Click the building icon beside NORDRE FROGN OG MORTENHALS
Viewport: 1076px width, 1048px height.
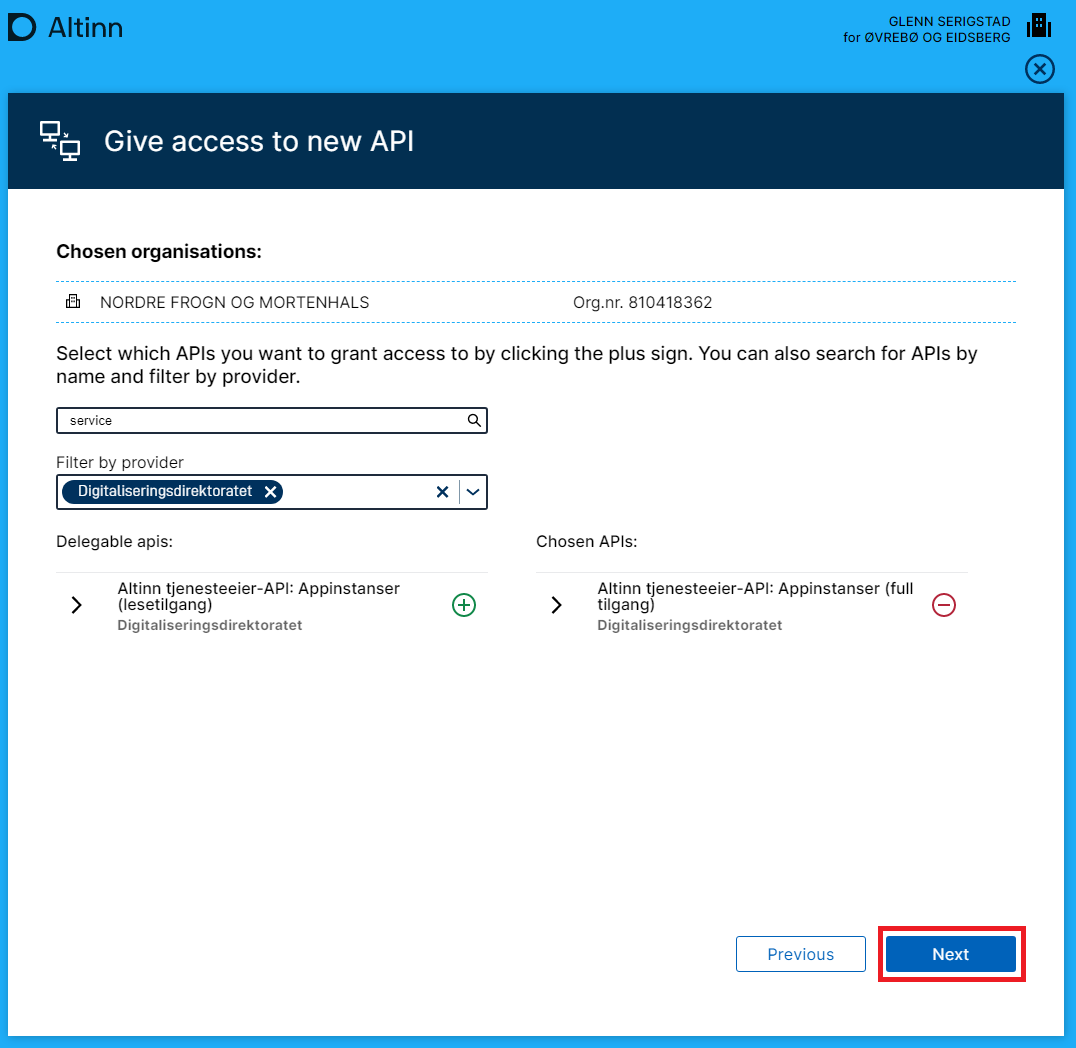[x=73, y=302]
